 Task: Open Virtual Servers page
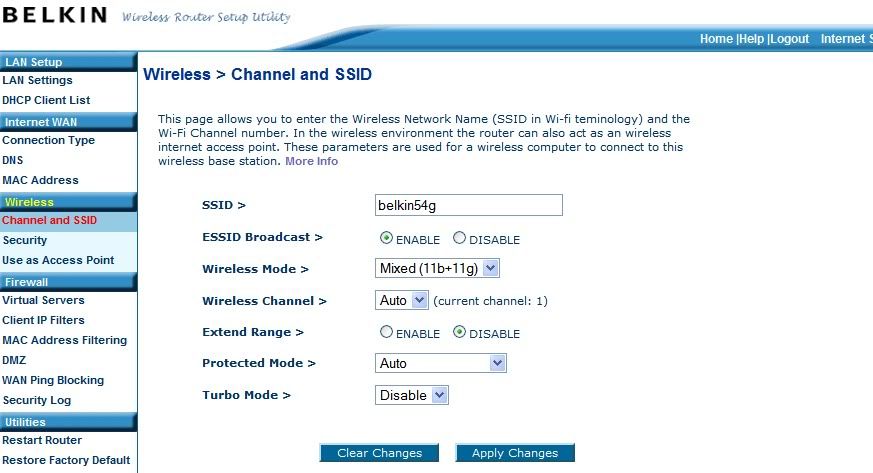tap(43, 300)
